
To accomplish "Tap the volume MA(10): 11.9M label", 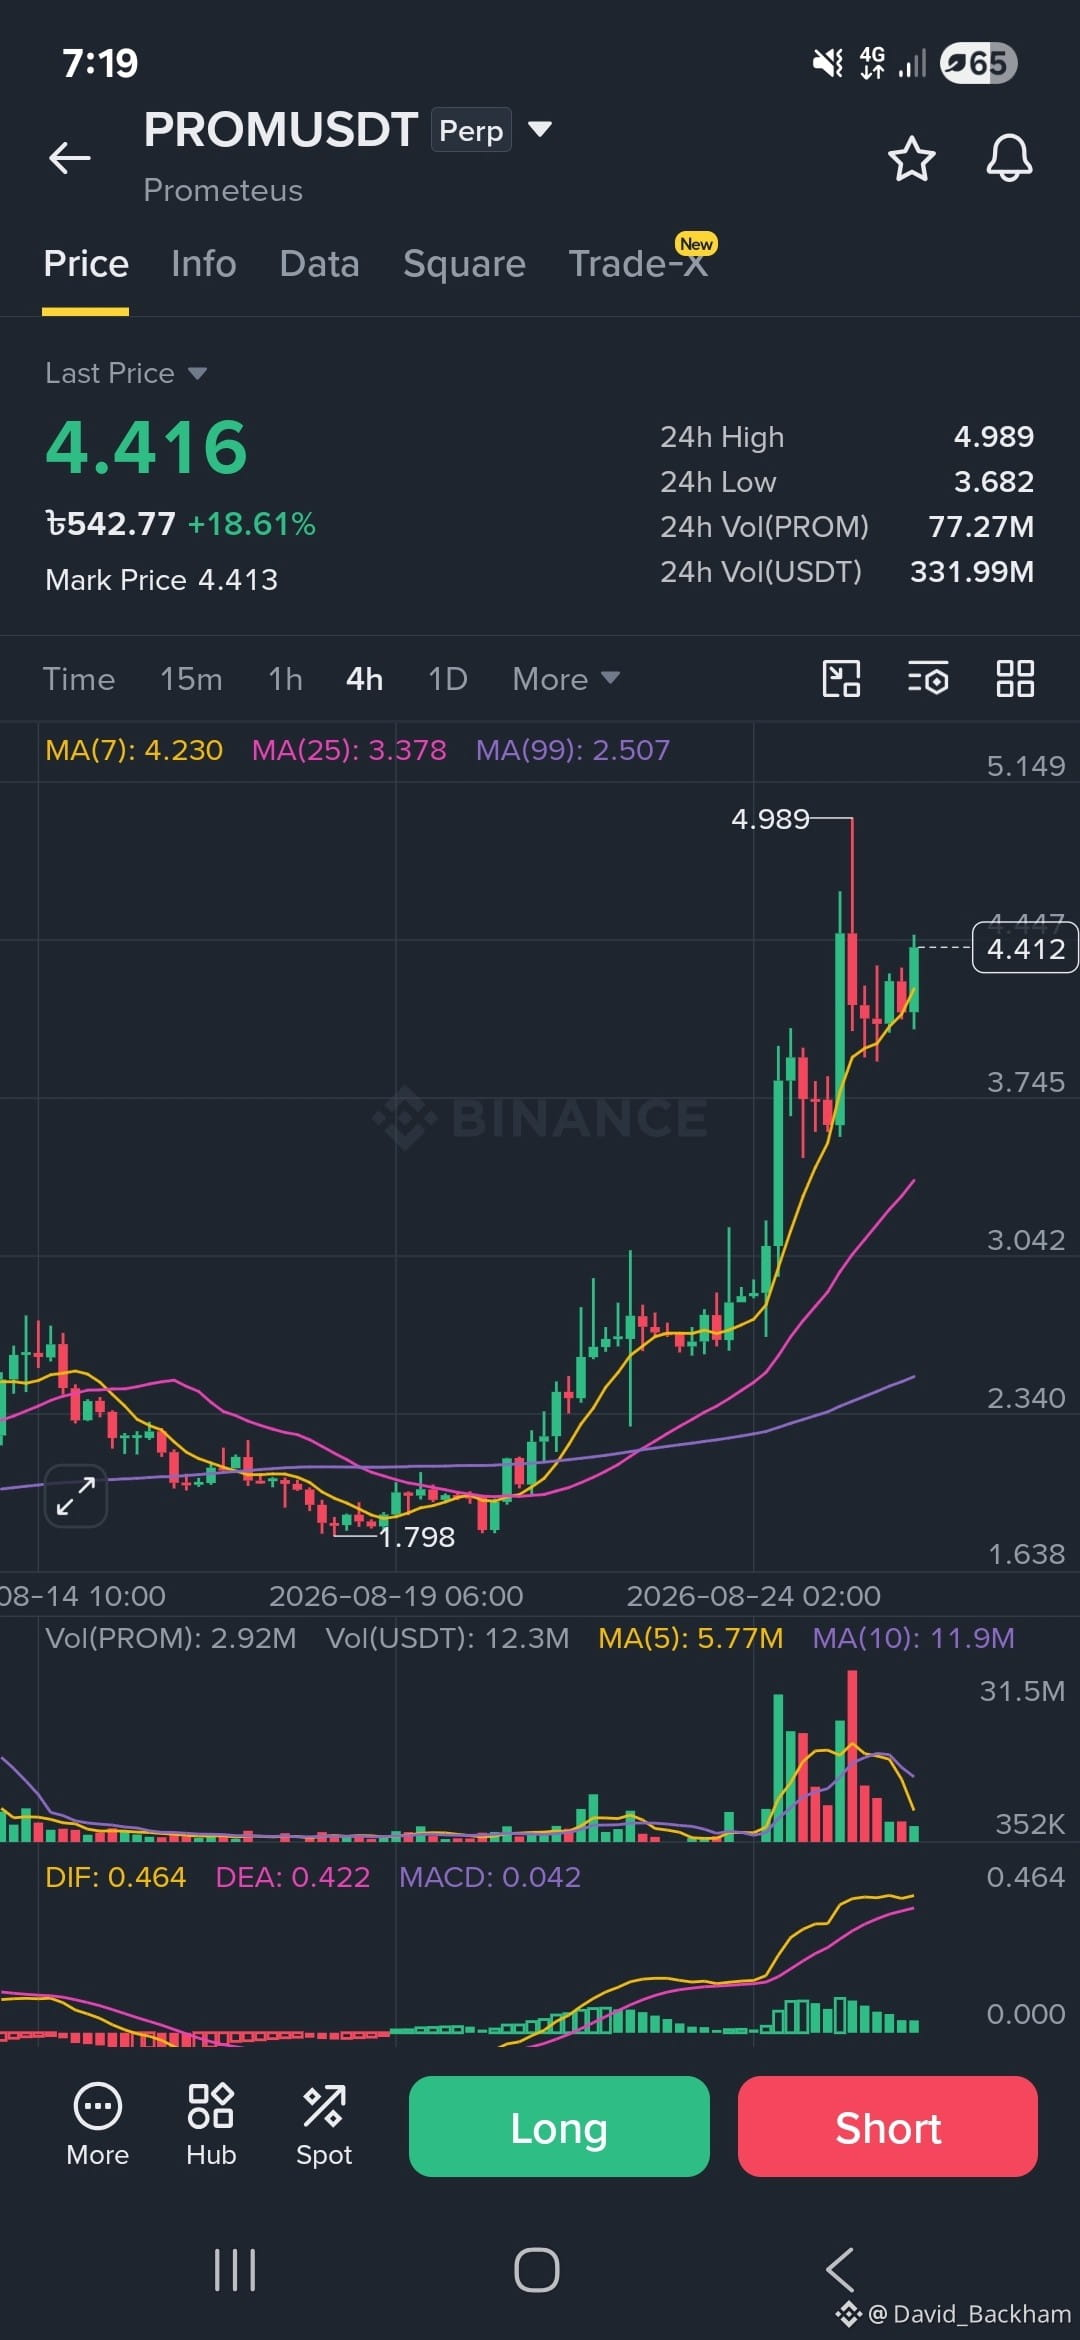I will tap(913, 1638).
